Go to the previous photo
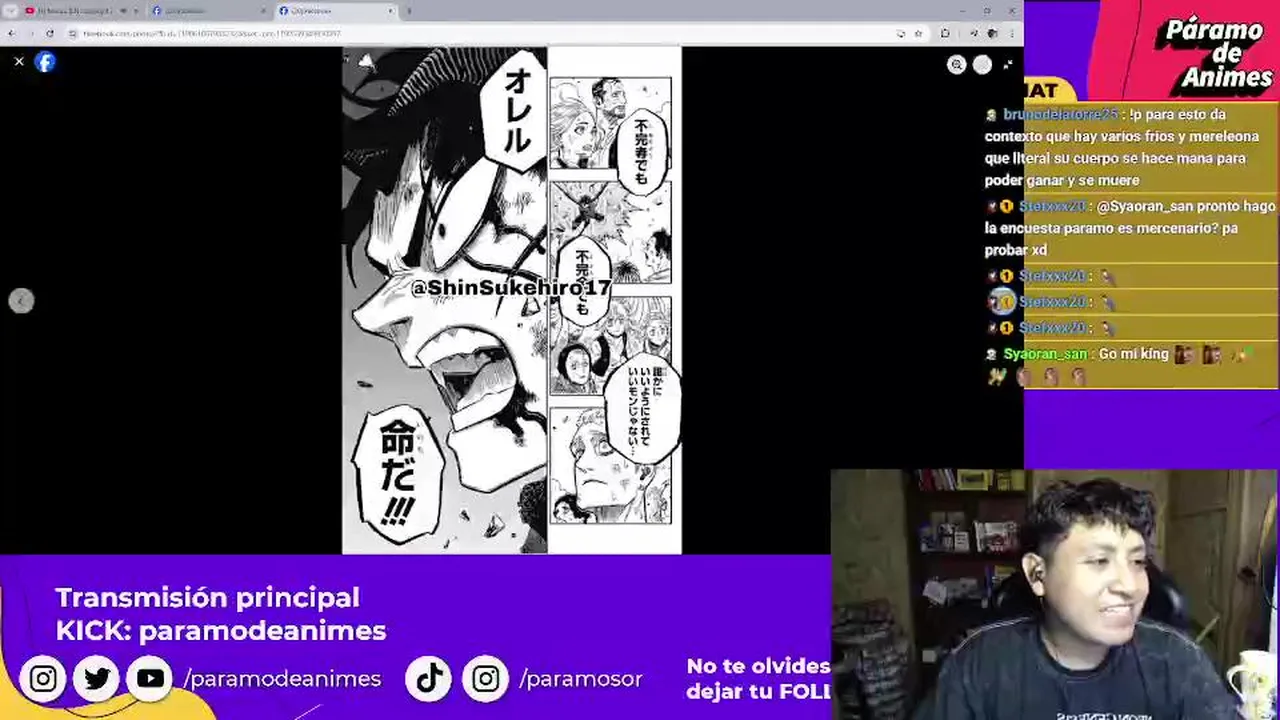This screenshot has height=720, width=1280. click(x=21, y=301)
